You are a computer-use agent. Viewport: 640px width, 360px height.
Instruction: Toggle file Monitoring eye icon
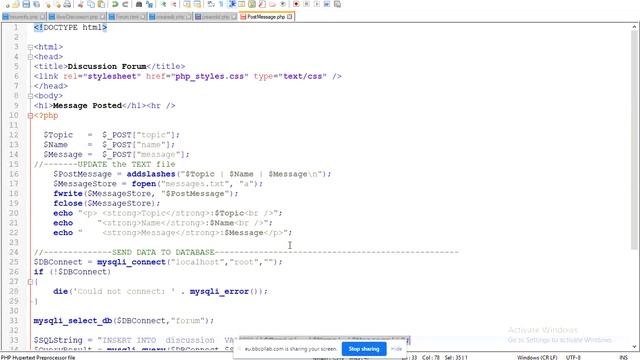(282, 4)
